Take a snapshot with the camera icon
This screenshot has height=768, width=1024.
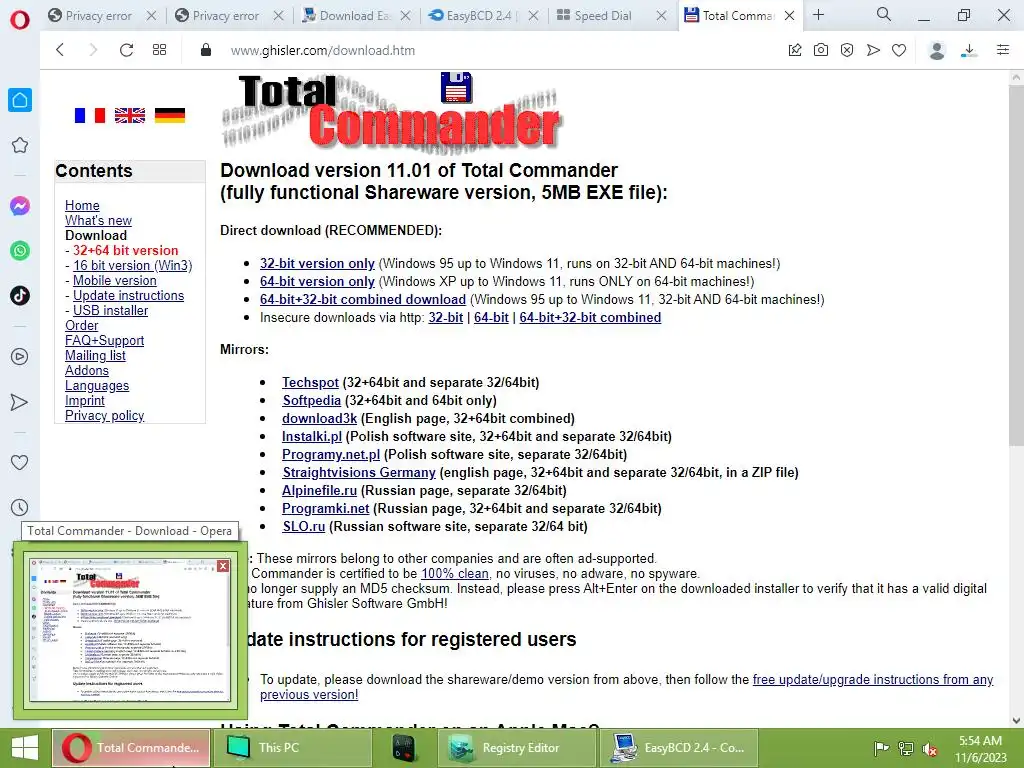pyautogui.click(x=821, y=50)
